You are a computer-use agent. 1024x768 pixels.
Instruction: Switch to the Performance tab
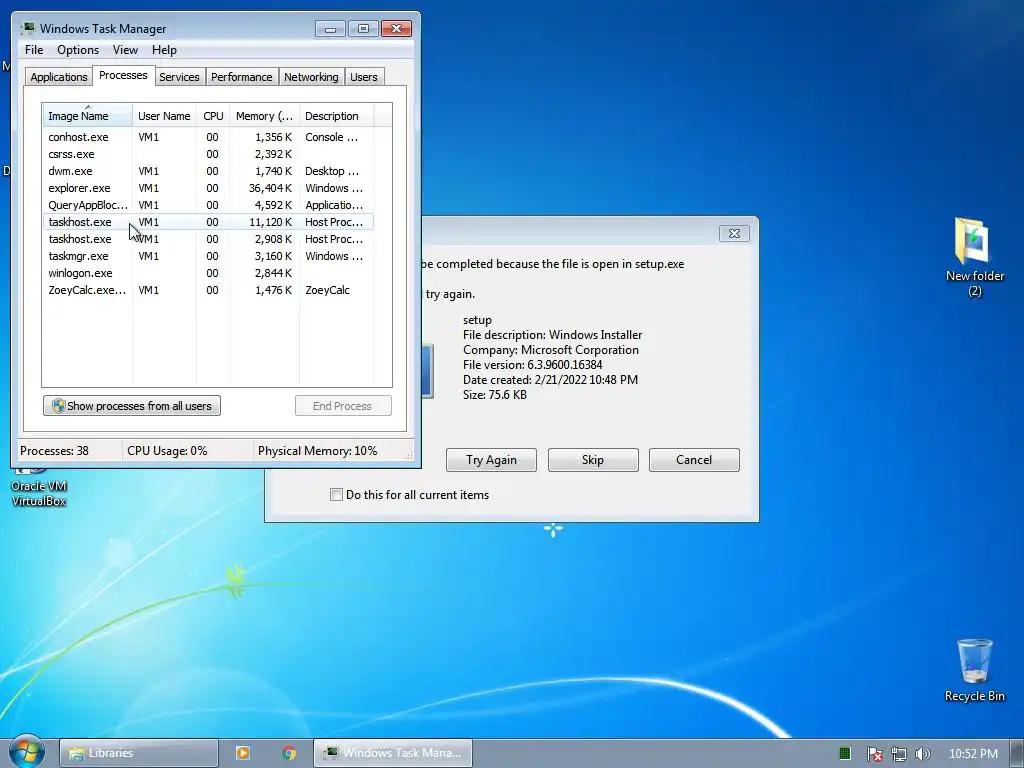[x=241, y=77]
